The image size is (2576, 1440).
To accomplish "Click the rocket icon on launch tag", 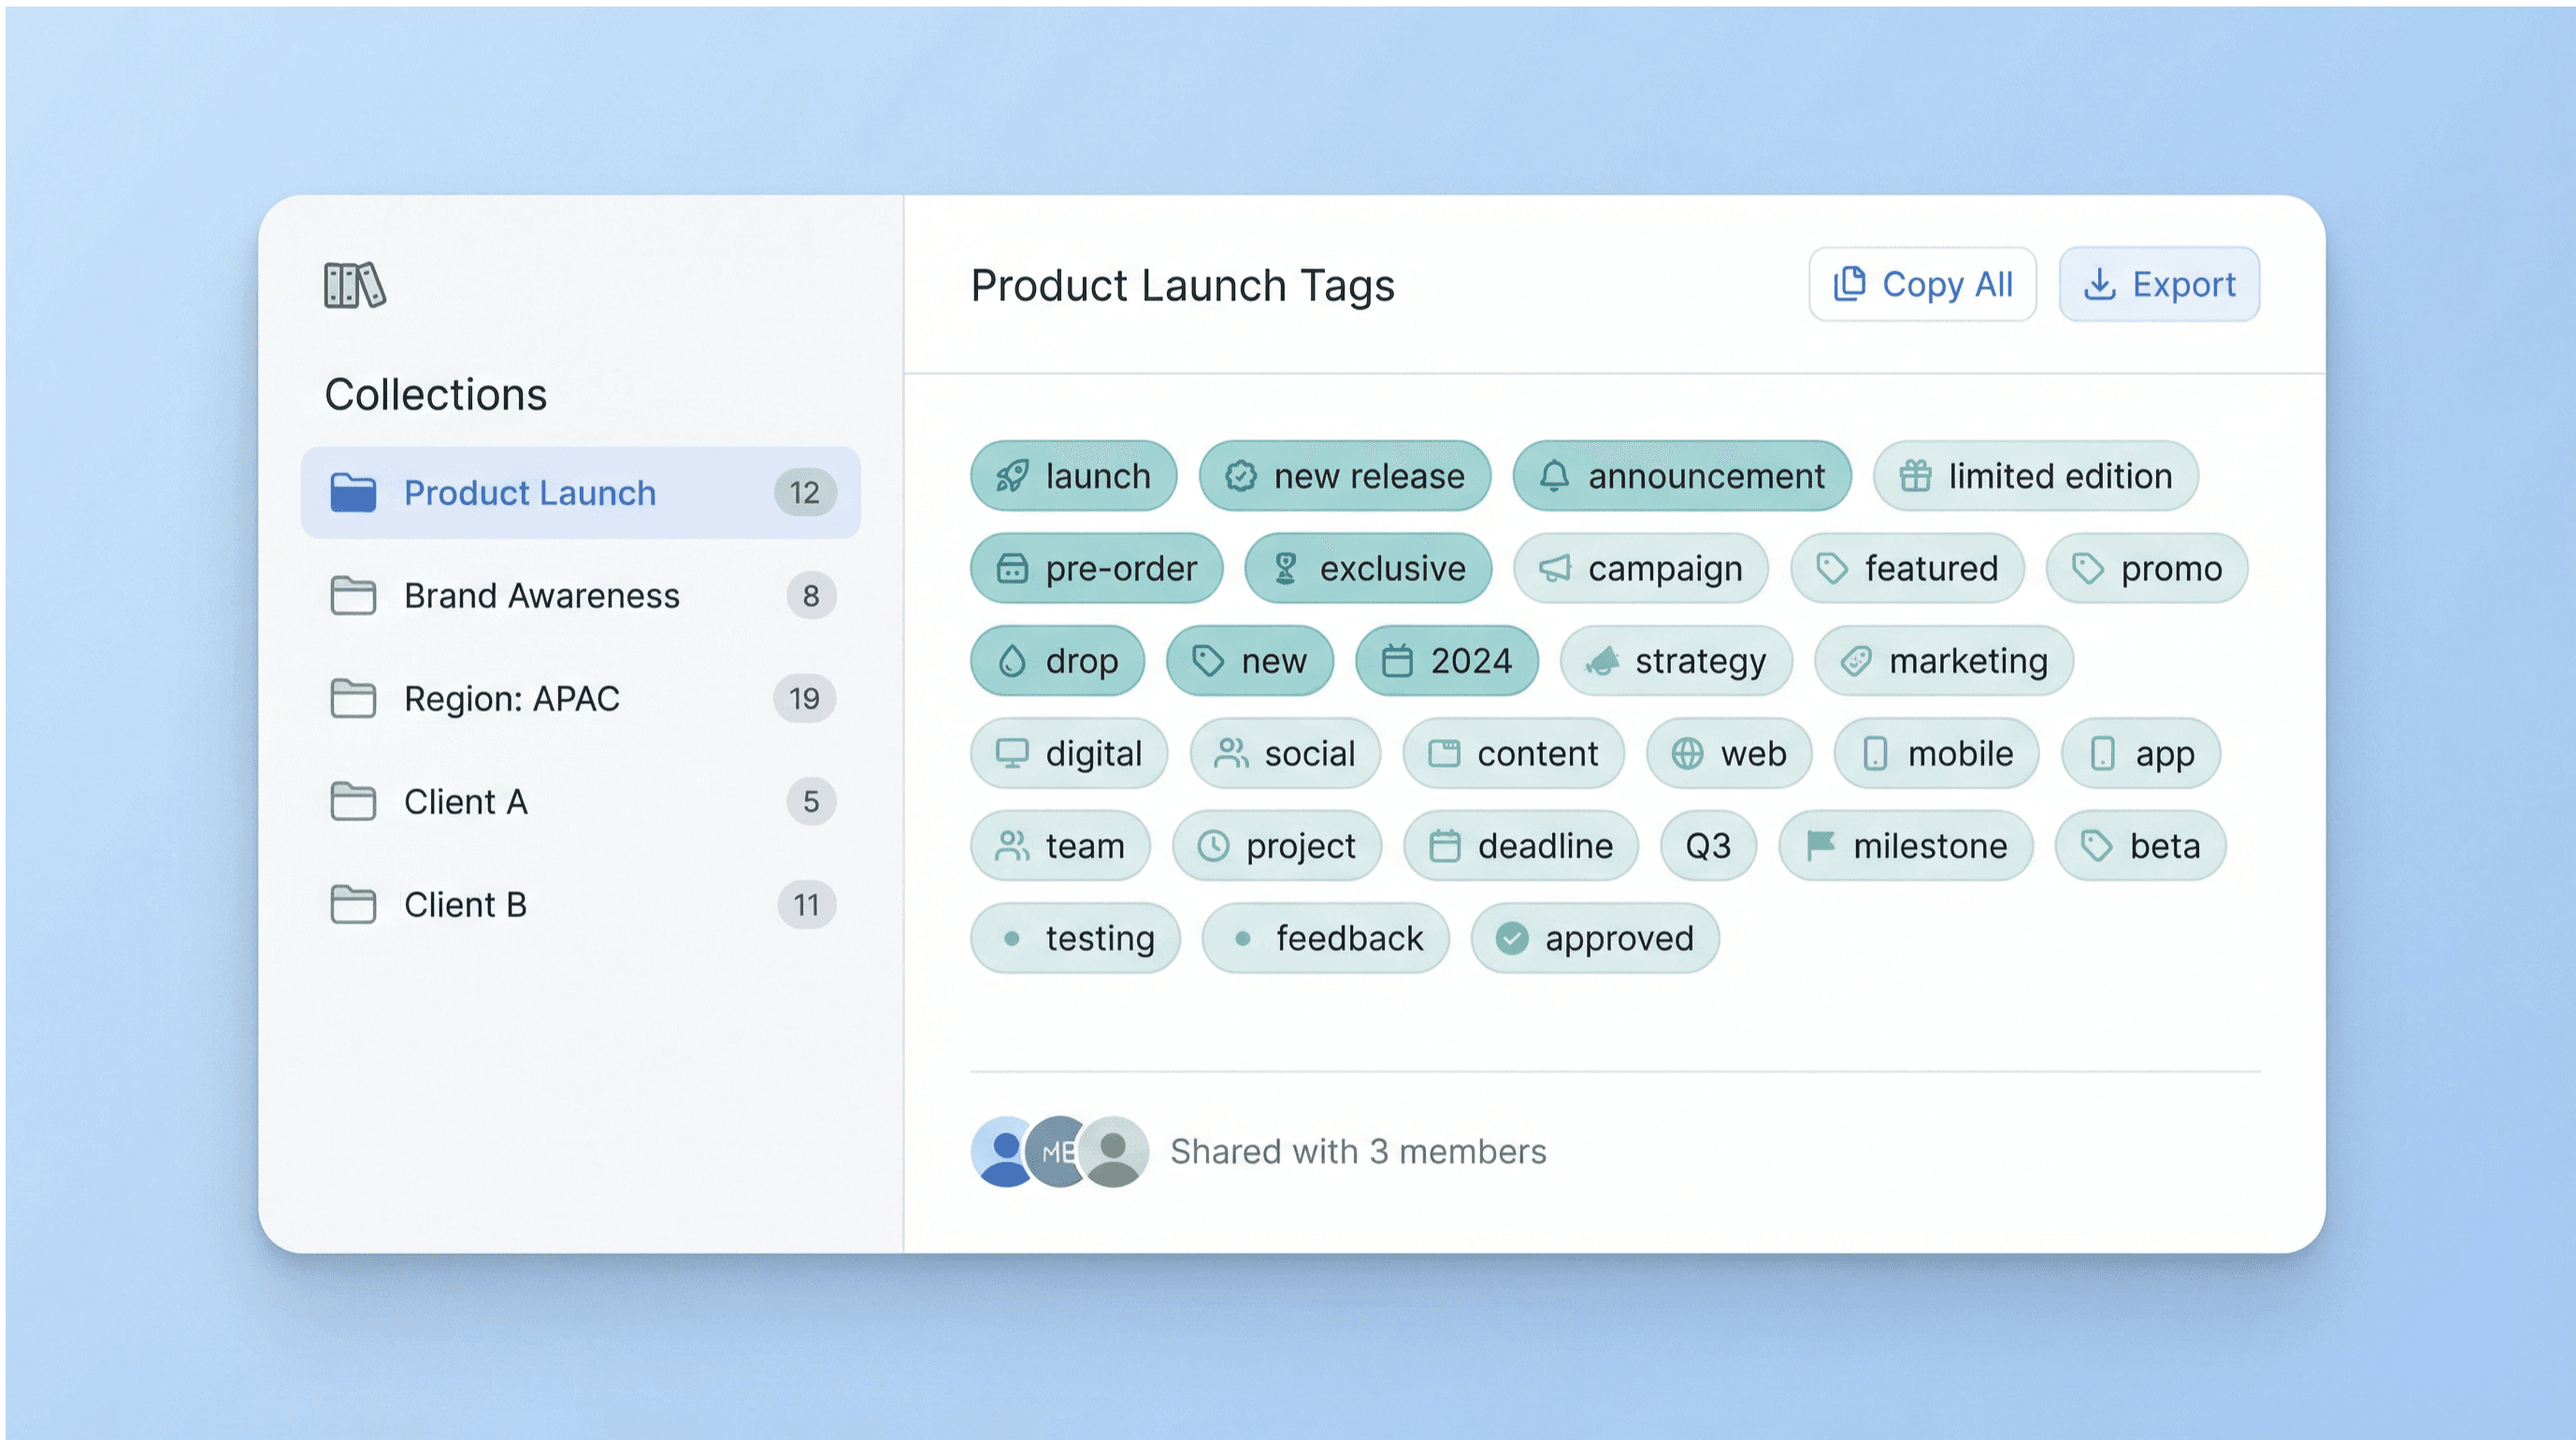I will point(1012,476).
